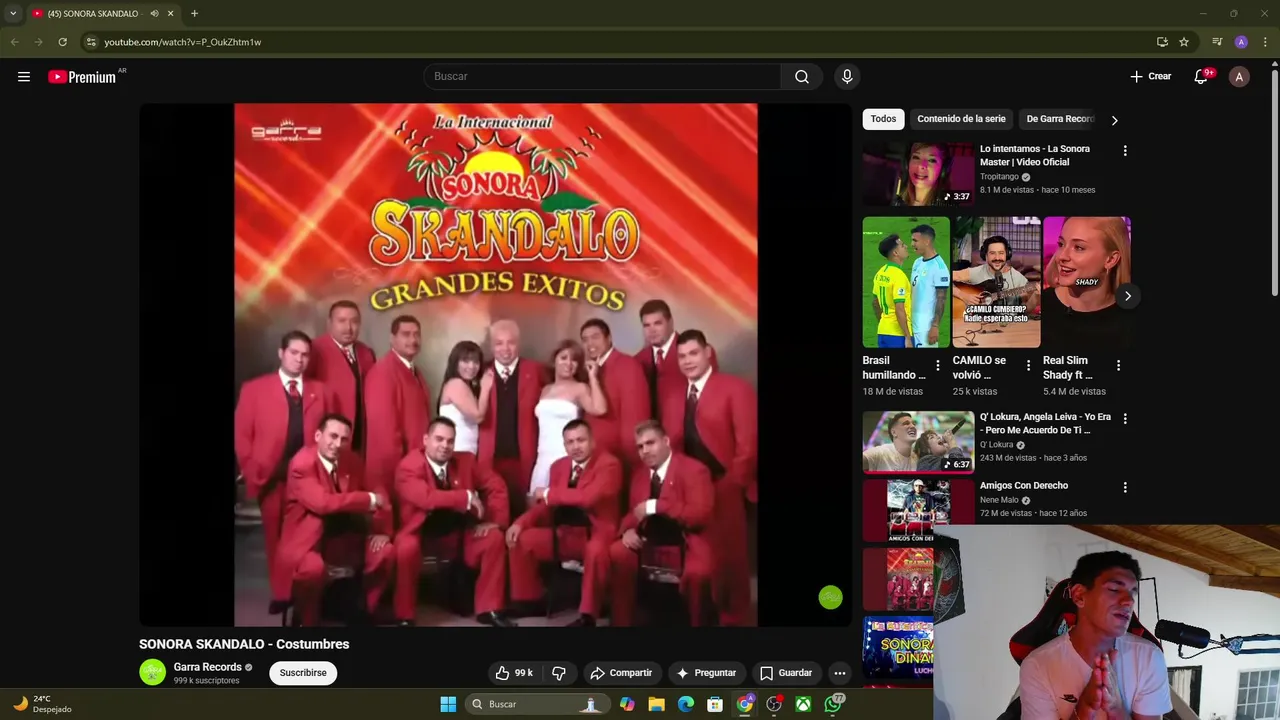Open options for Lo intentamos video

point(1125,151)
